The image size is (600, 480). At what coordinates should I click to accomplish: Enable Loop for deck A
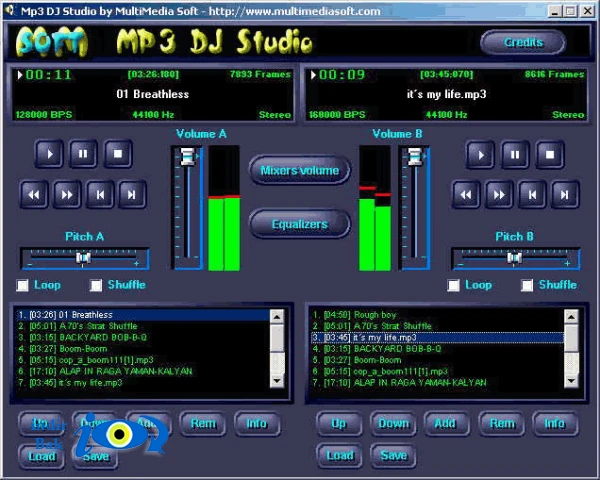pyautogui.click(x=22, y=285)
